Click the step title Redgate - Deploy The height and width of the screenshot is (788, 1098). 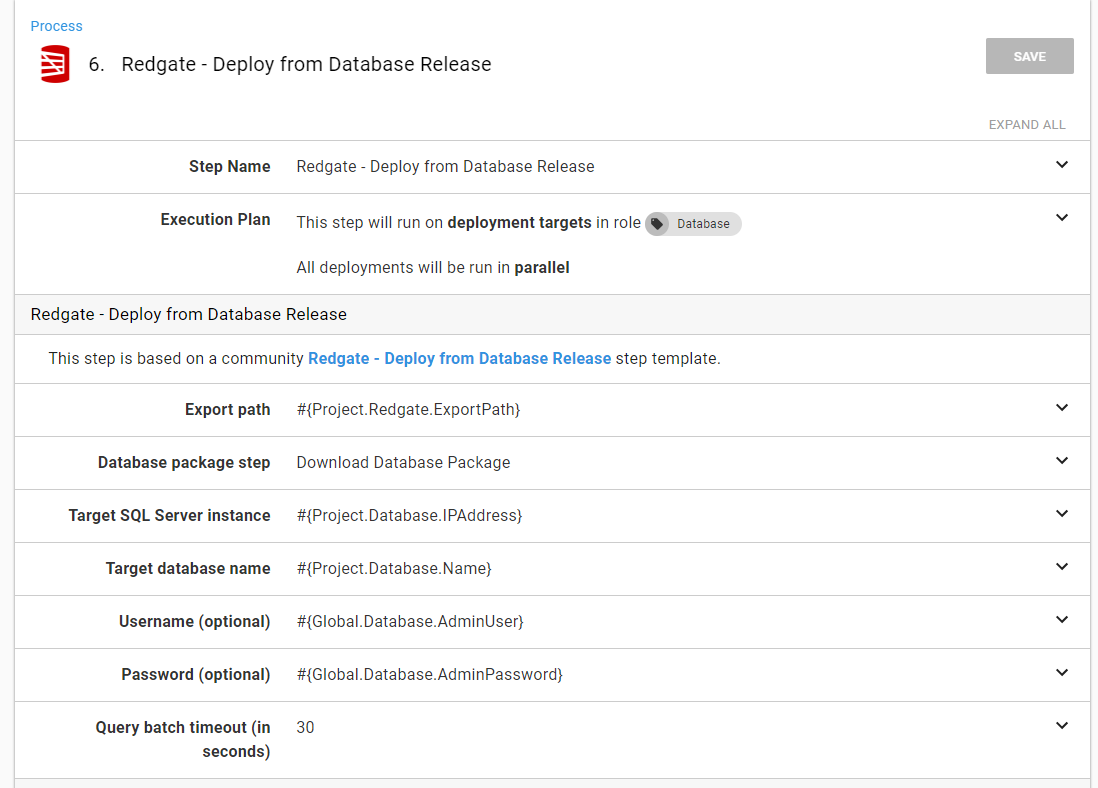click(307, 64)
